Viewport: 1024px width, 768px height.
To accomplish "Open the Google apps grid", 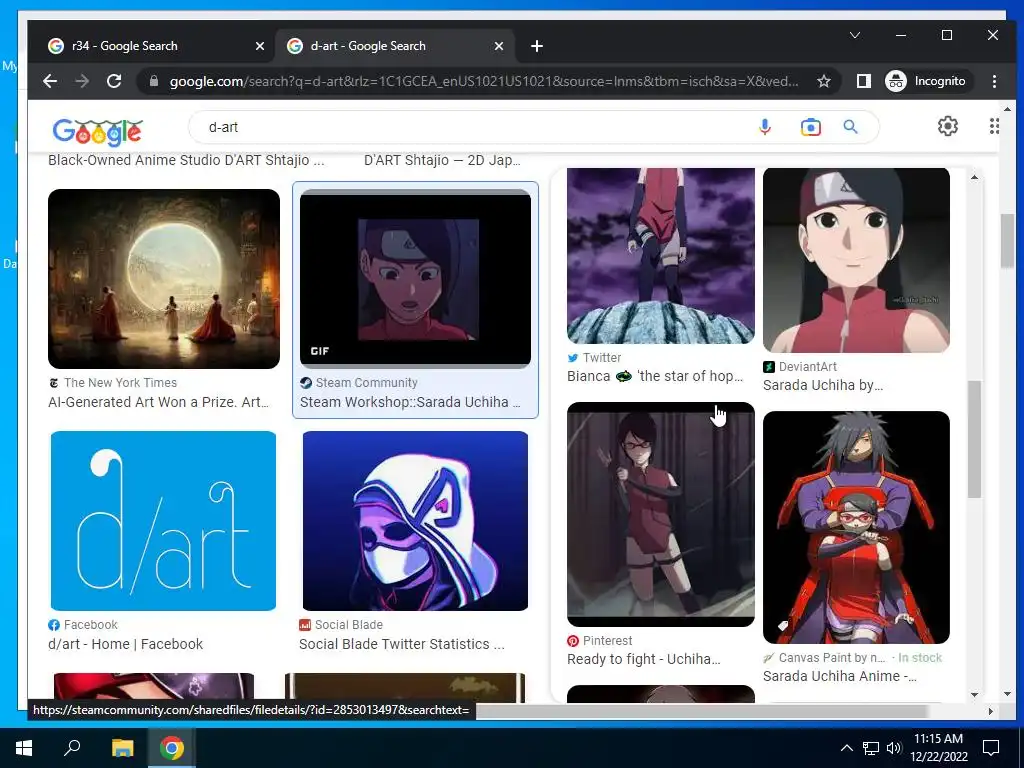I will (x=994, y=126).
